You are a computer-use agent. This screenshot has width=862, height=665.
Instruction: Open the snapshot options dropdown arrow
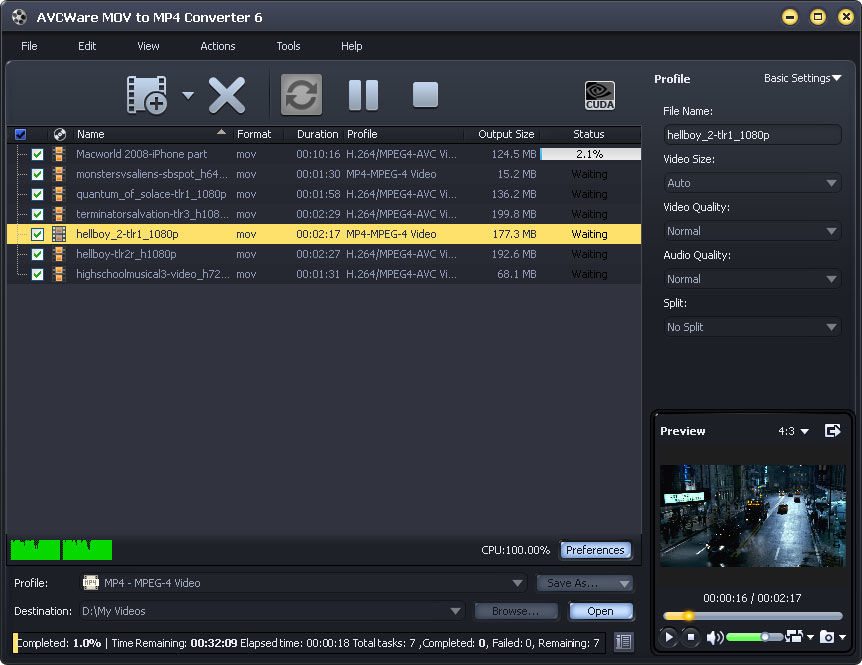click(842, 638)
